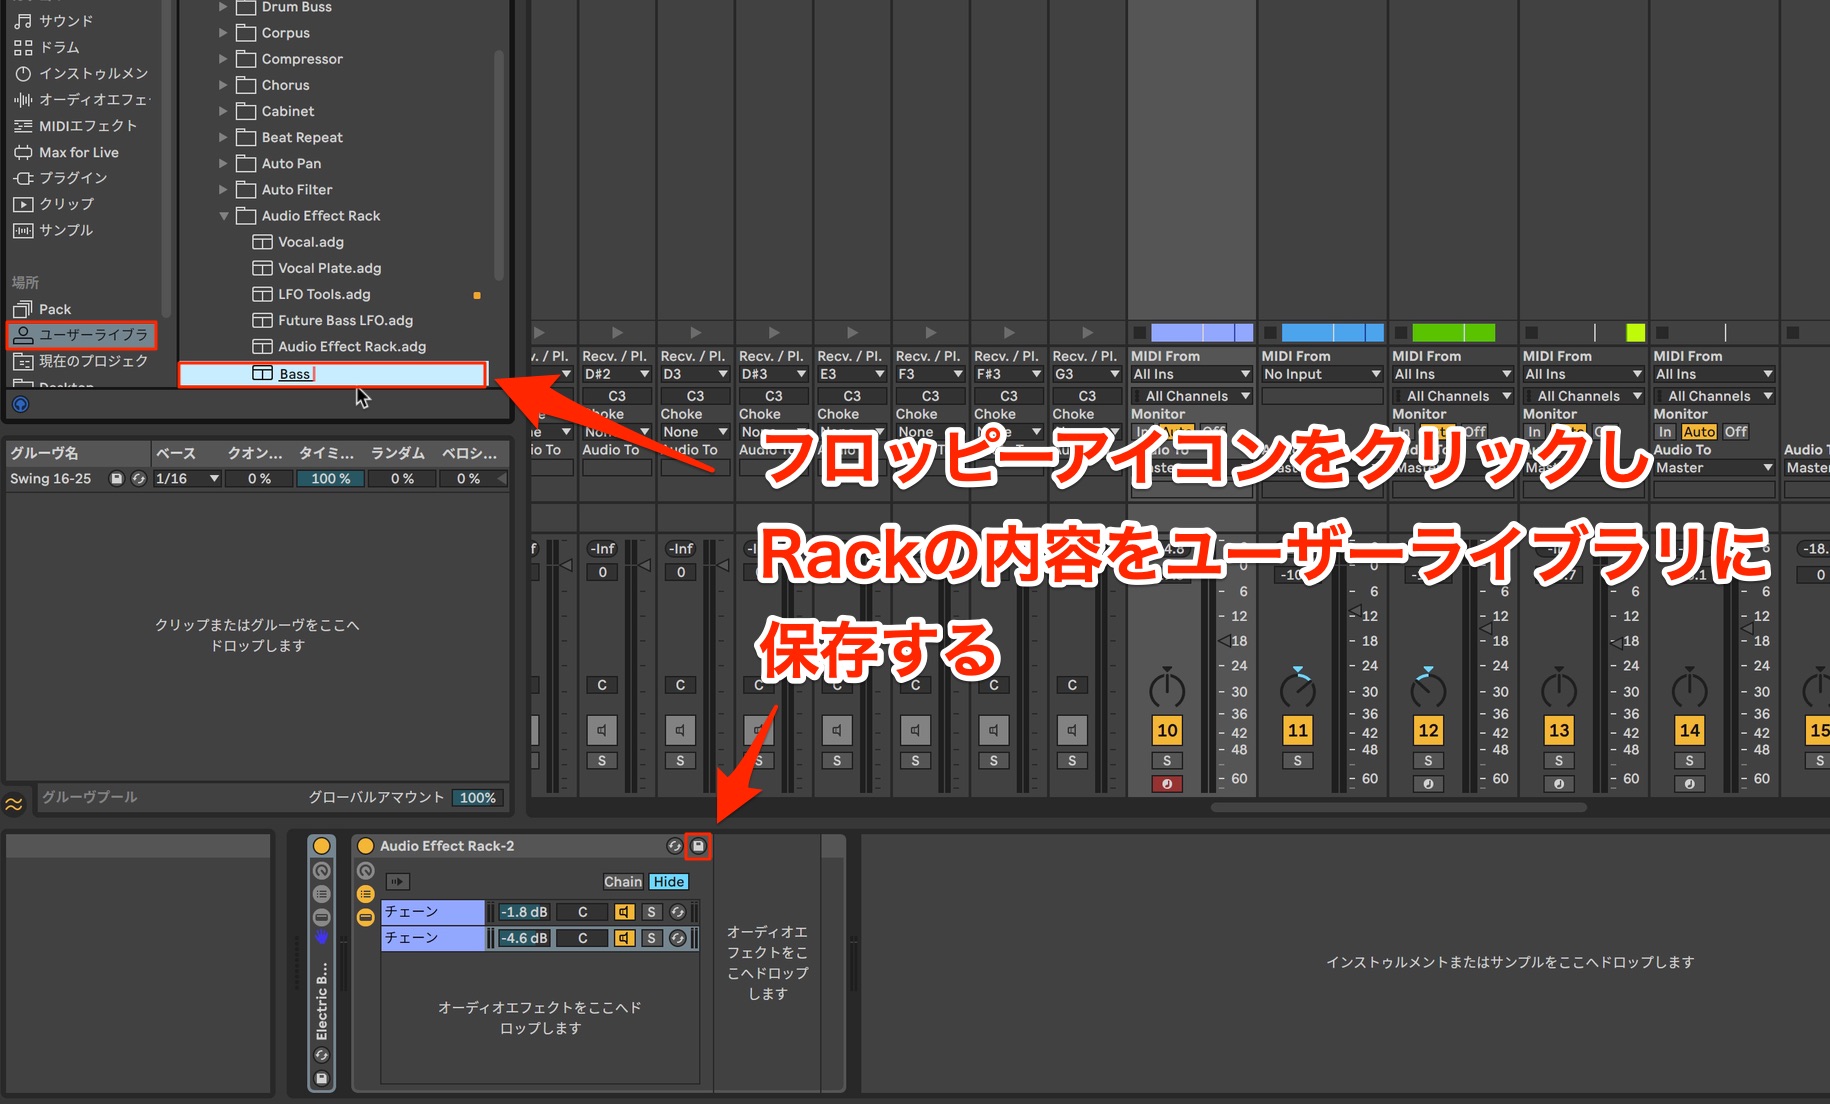Set track 14 monitor to Off
The height and width of the screenshot is (1104, 1830).
(x=1736, y=432)
